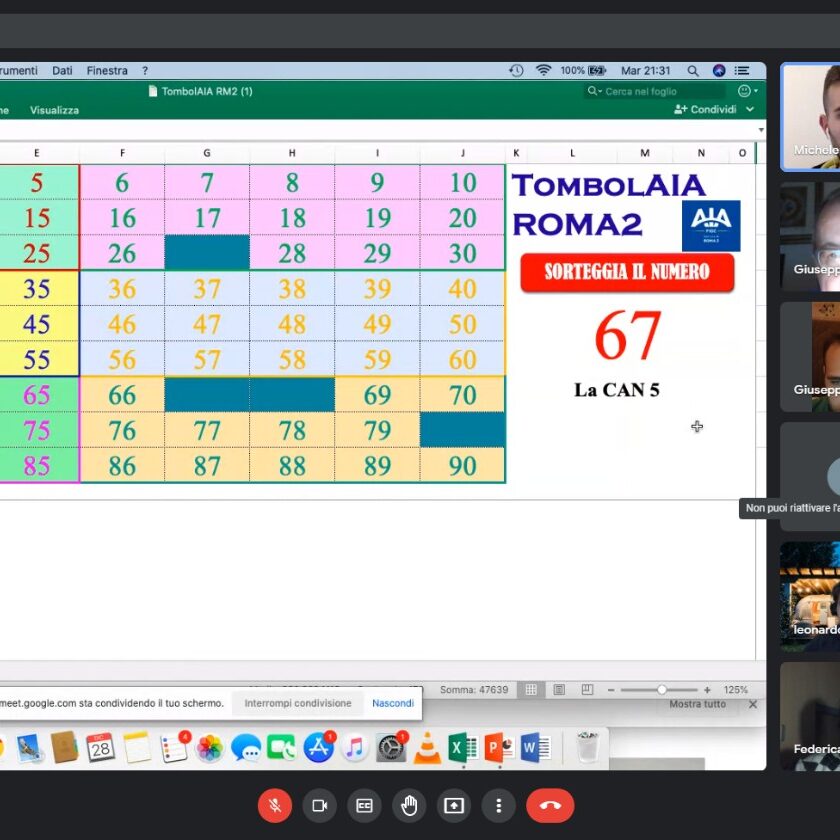This screenshot has height=840, width=840.
Task: Toggle the camera off
Action: 320,805
